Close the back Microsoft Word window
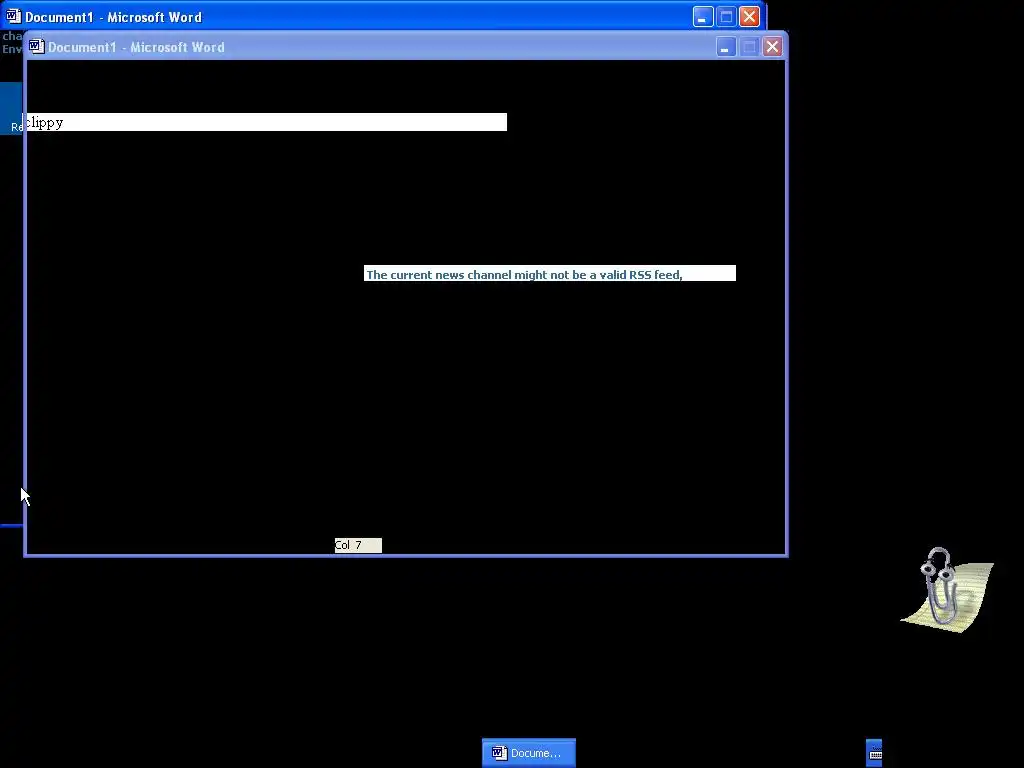Image resolution: width=1024 pixels, height=768 pixels. pyautogui.click(x=750, y=16)
